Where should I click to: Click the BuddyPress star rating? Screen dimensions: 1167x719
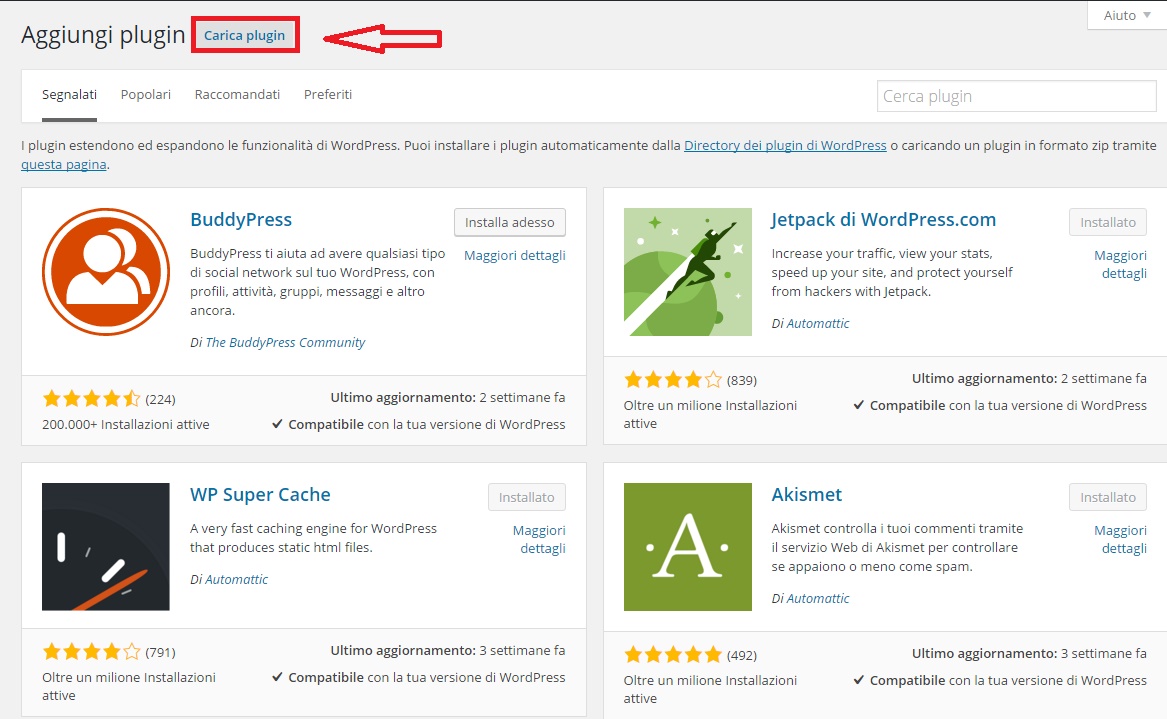point(92,398)
